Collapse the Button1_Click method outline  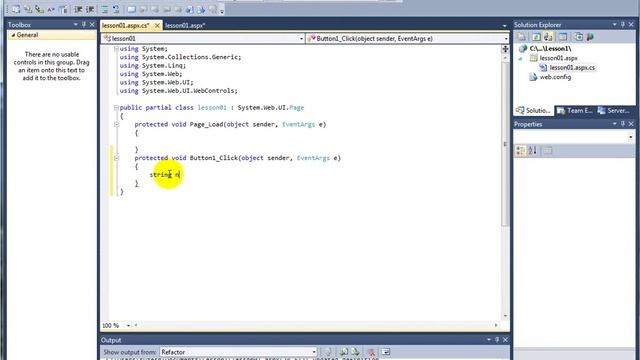point(116,158)
